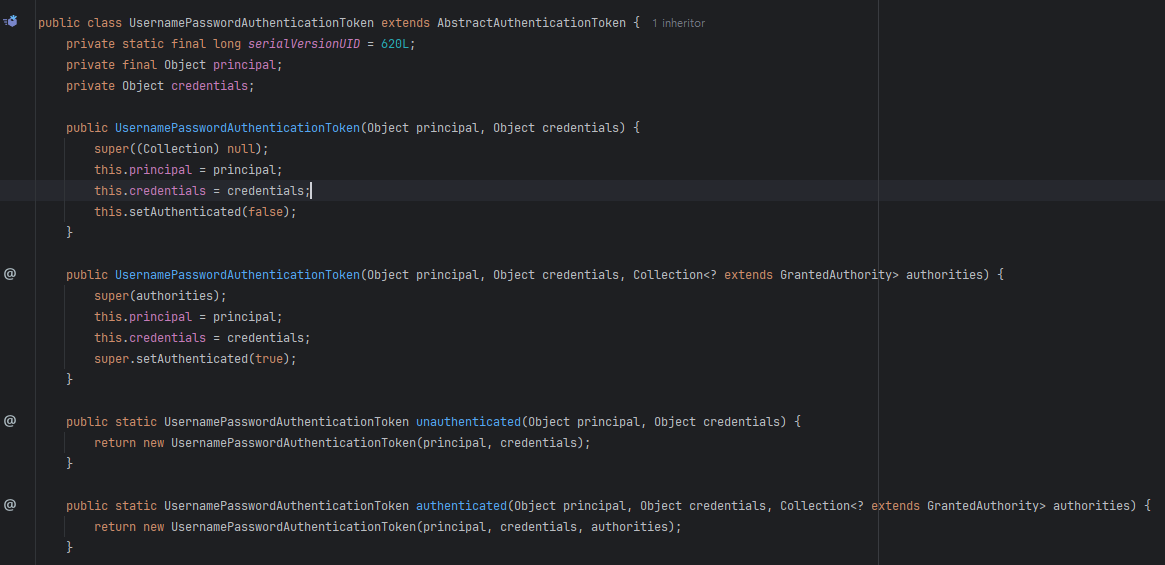Click the inheritors gutter icon beside the class declaration

(x=10, y=22)
